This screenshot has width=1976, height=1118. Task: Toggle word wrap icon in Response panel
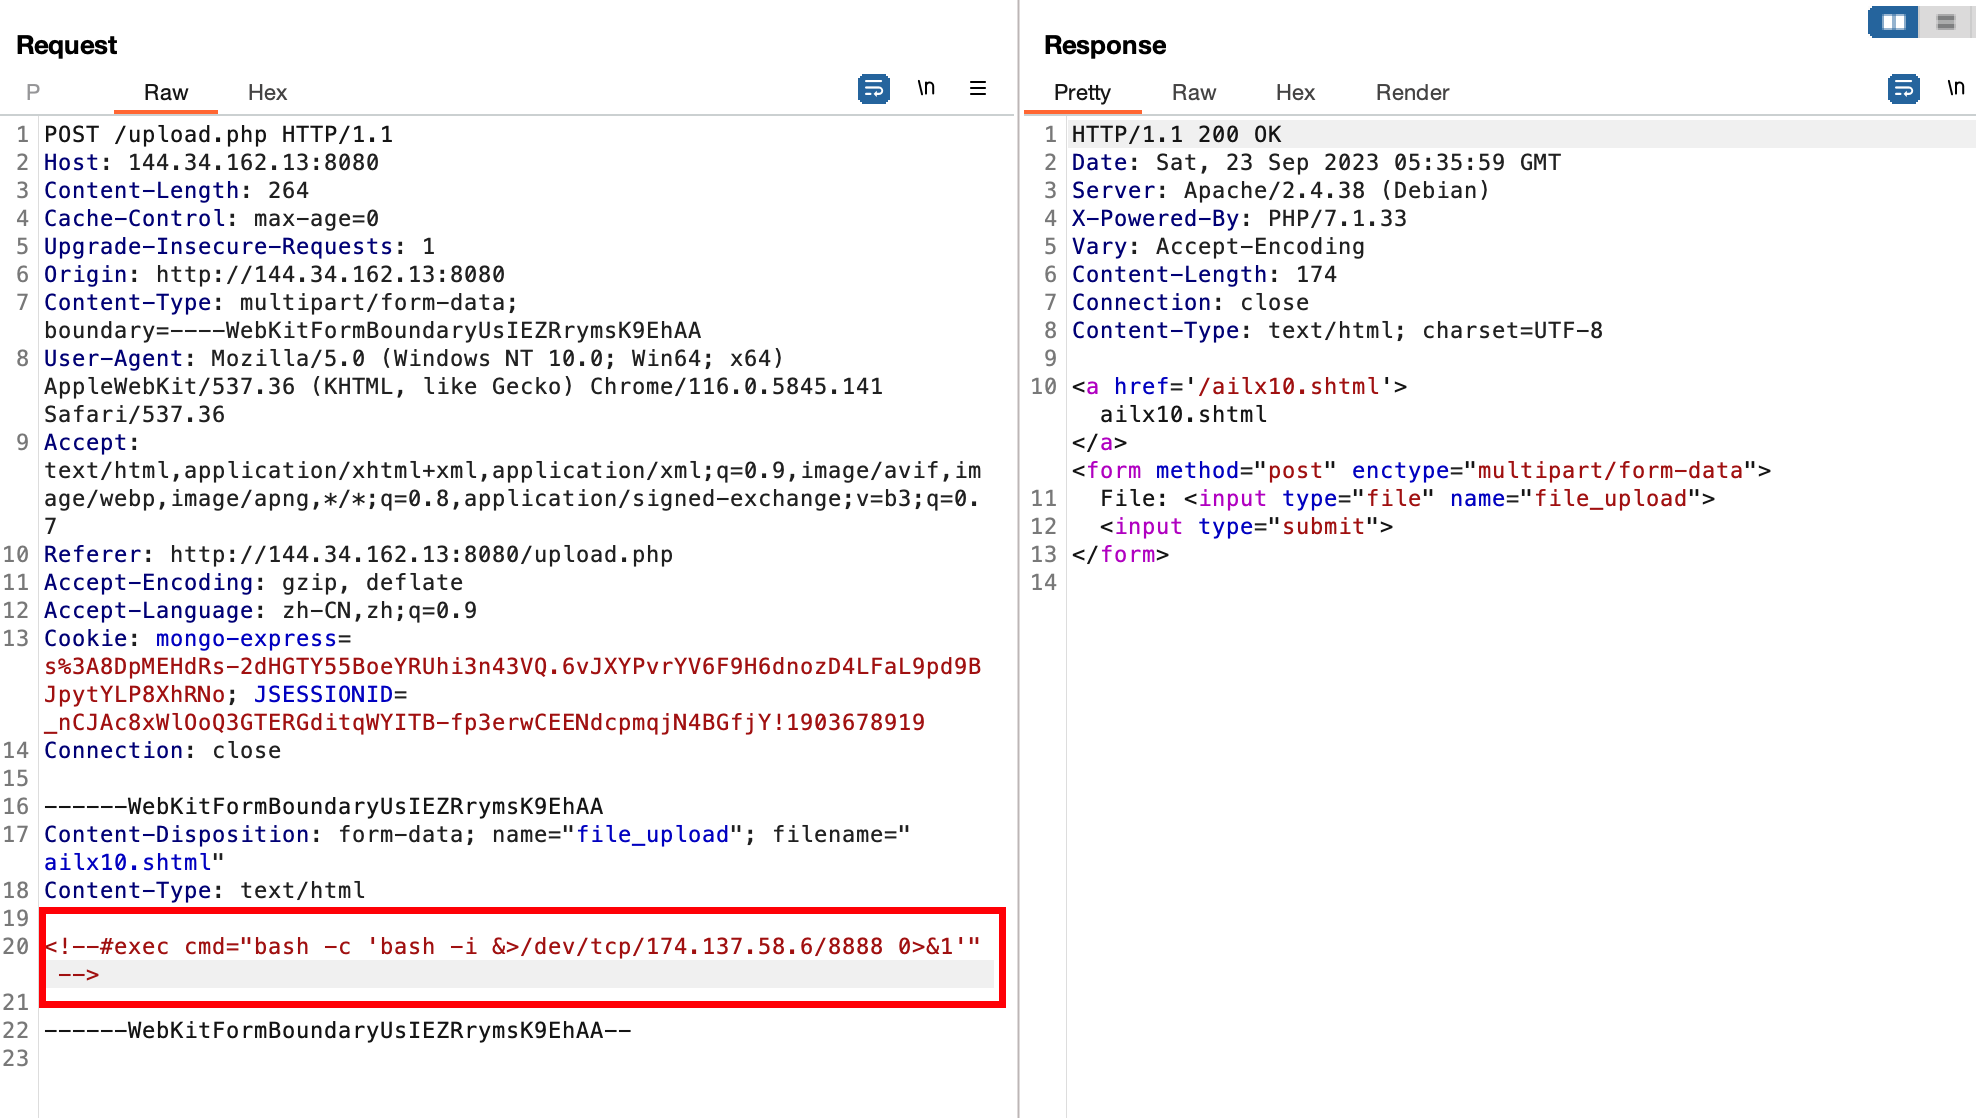point(1903,89)
